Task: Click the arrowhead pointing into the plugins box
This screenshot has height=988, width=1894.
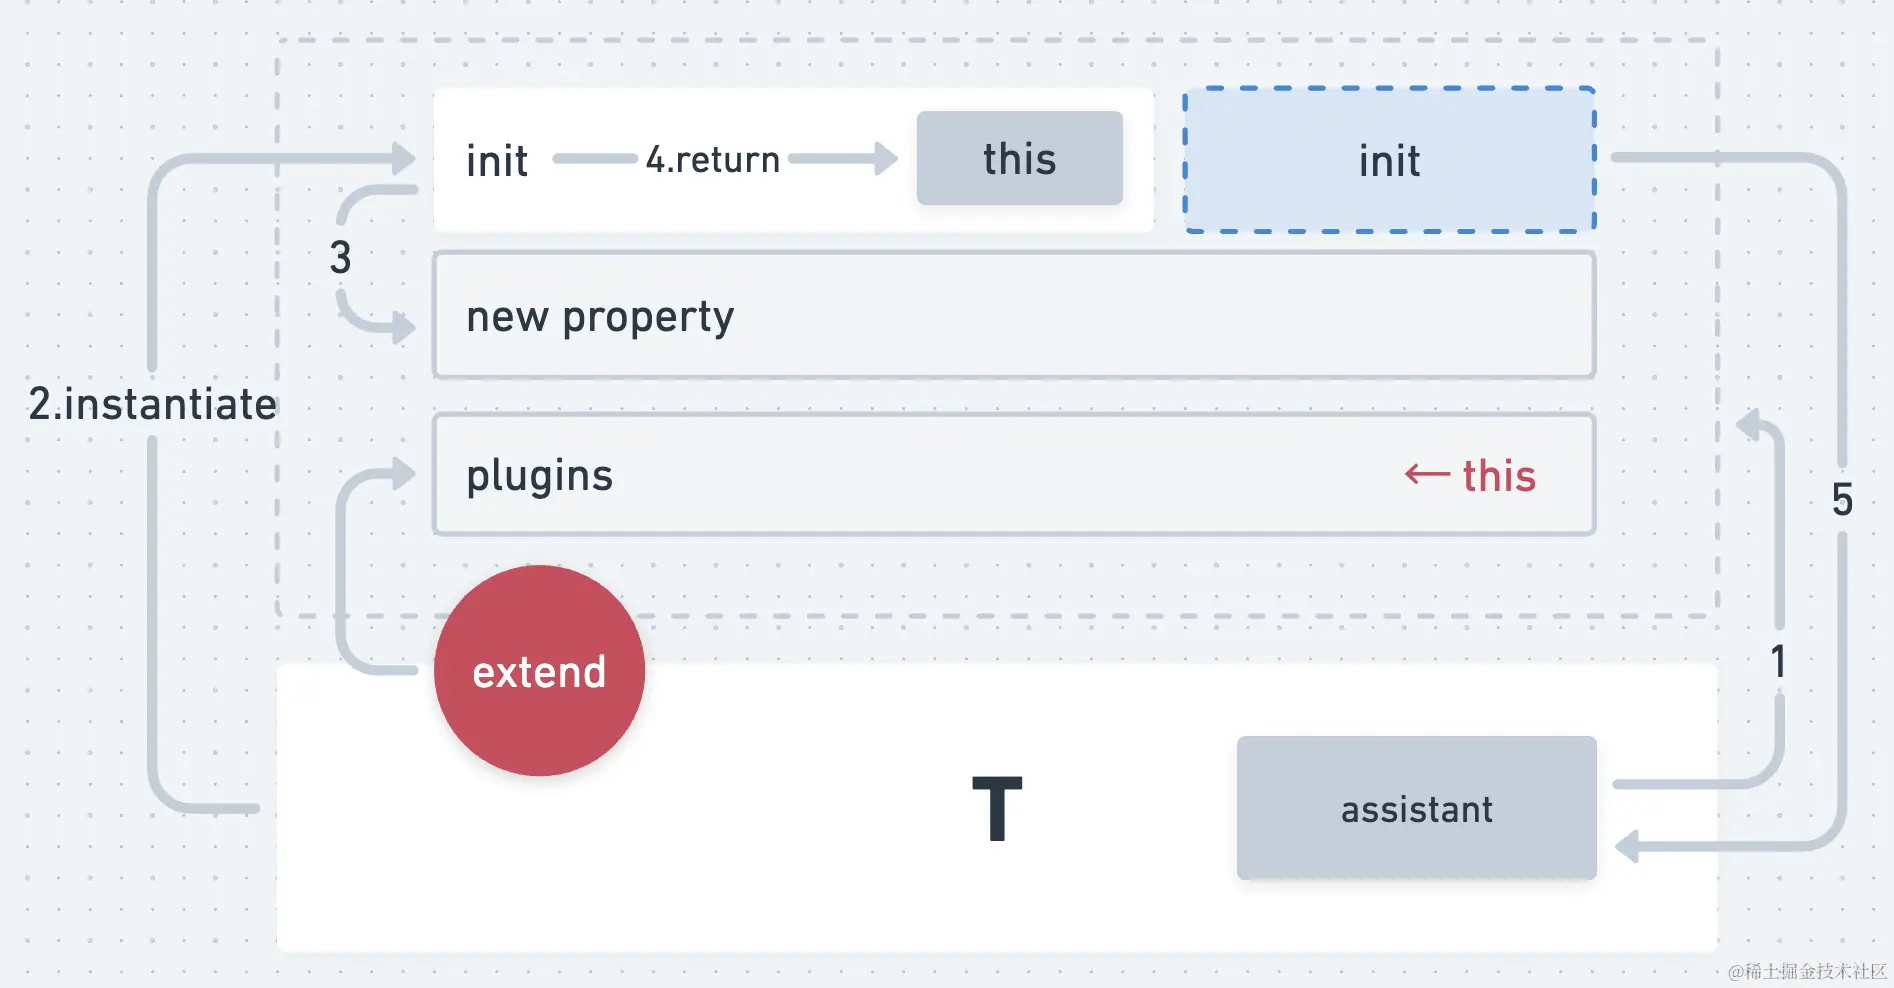Action: tap(403, 473)
